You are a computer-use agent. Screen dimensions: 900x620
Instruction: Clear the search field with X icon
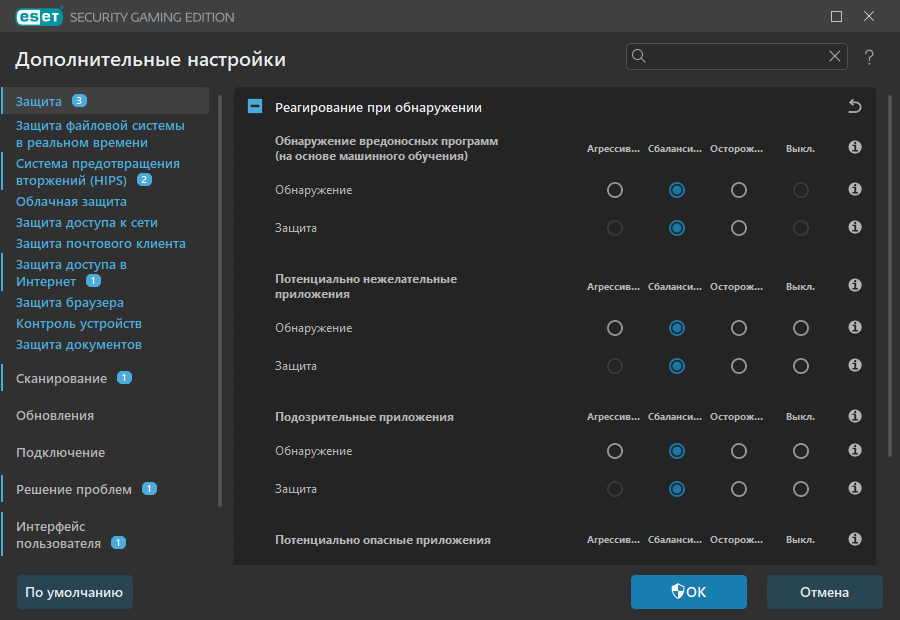[835, 56]
